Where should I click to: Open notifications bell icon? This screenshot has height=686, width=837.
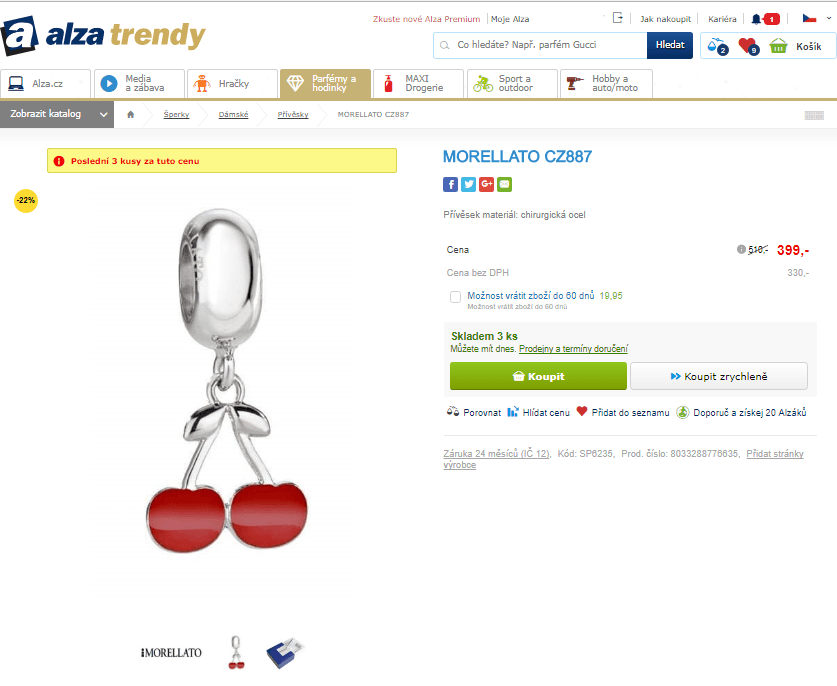[756, 19]
